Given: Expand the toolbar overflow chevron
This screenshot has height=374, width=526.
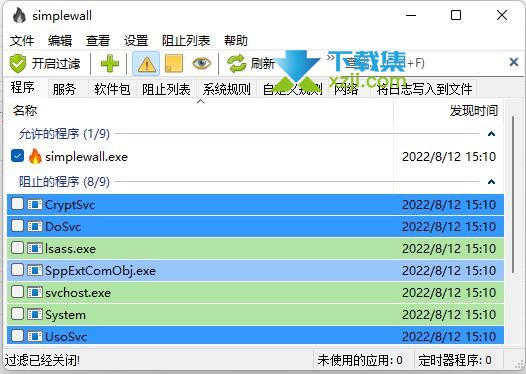Looking at the screenshot, I should click(x=331, y=58).
